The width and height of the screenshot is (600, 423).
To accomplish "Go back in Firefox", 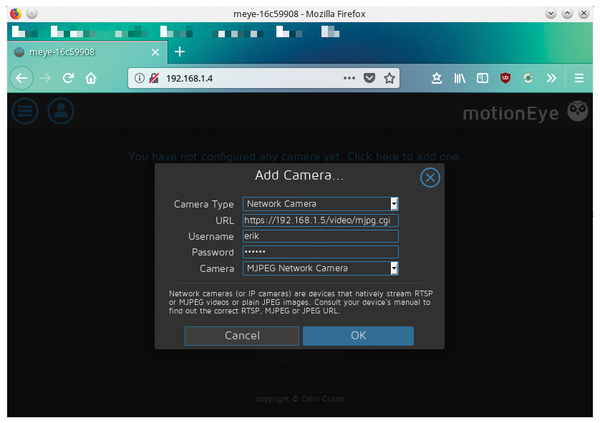I will (21, 78).
